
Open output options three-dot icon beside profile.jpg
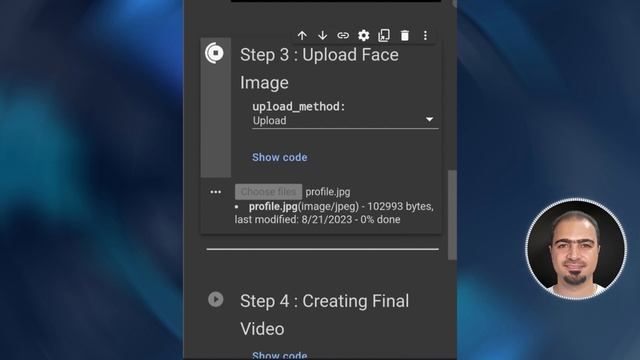(x=216, y=192)
